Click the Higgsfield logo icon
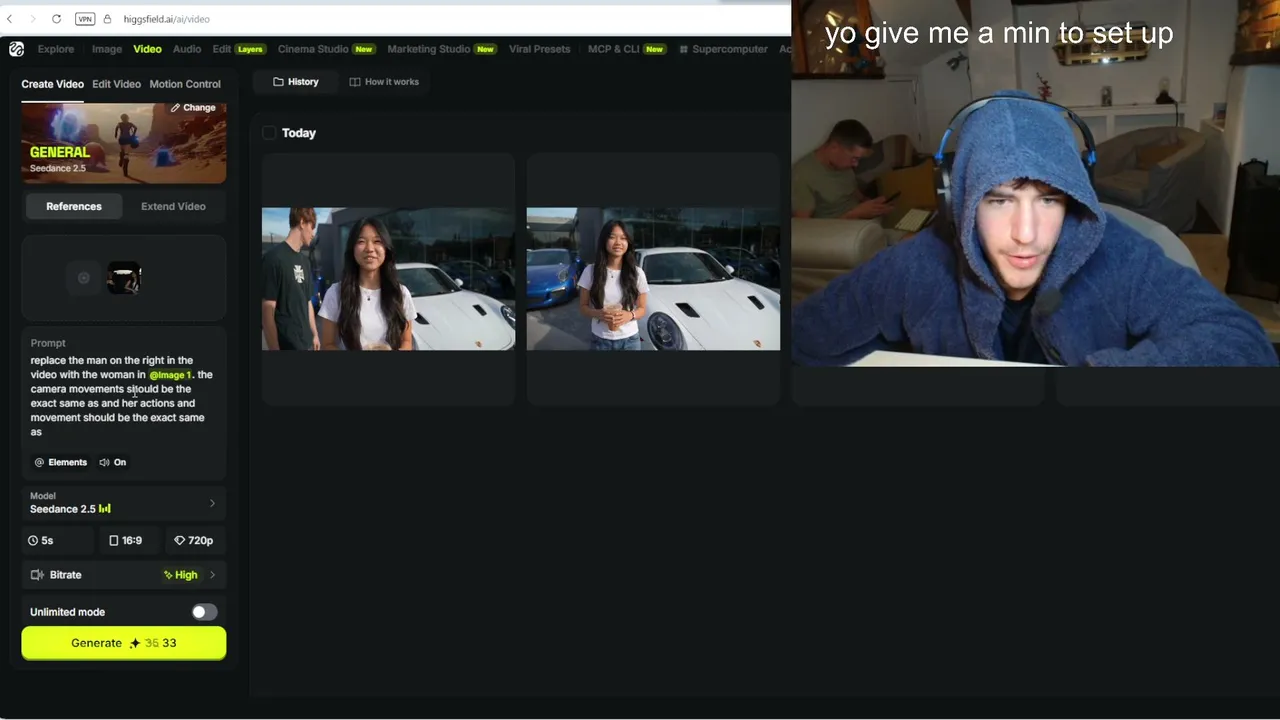The height and width of the screenshot is (720, 1280). [x=16, y=49]
